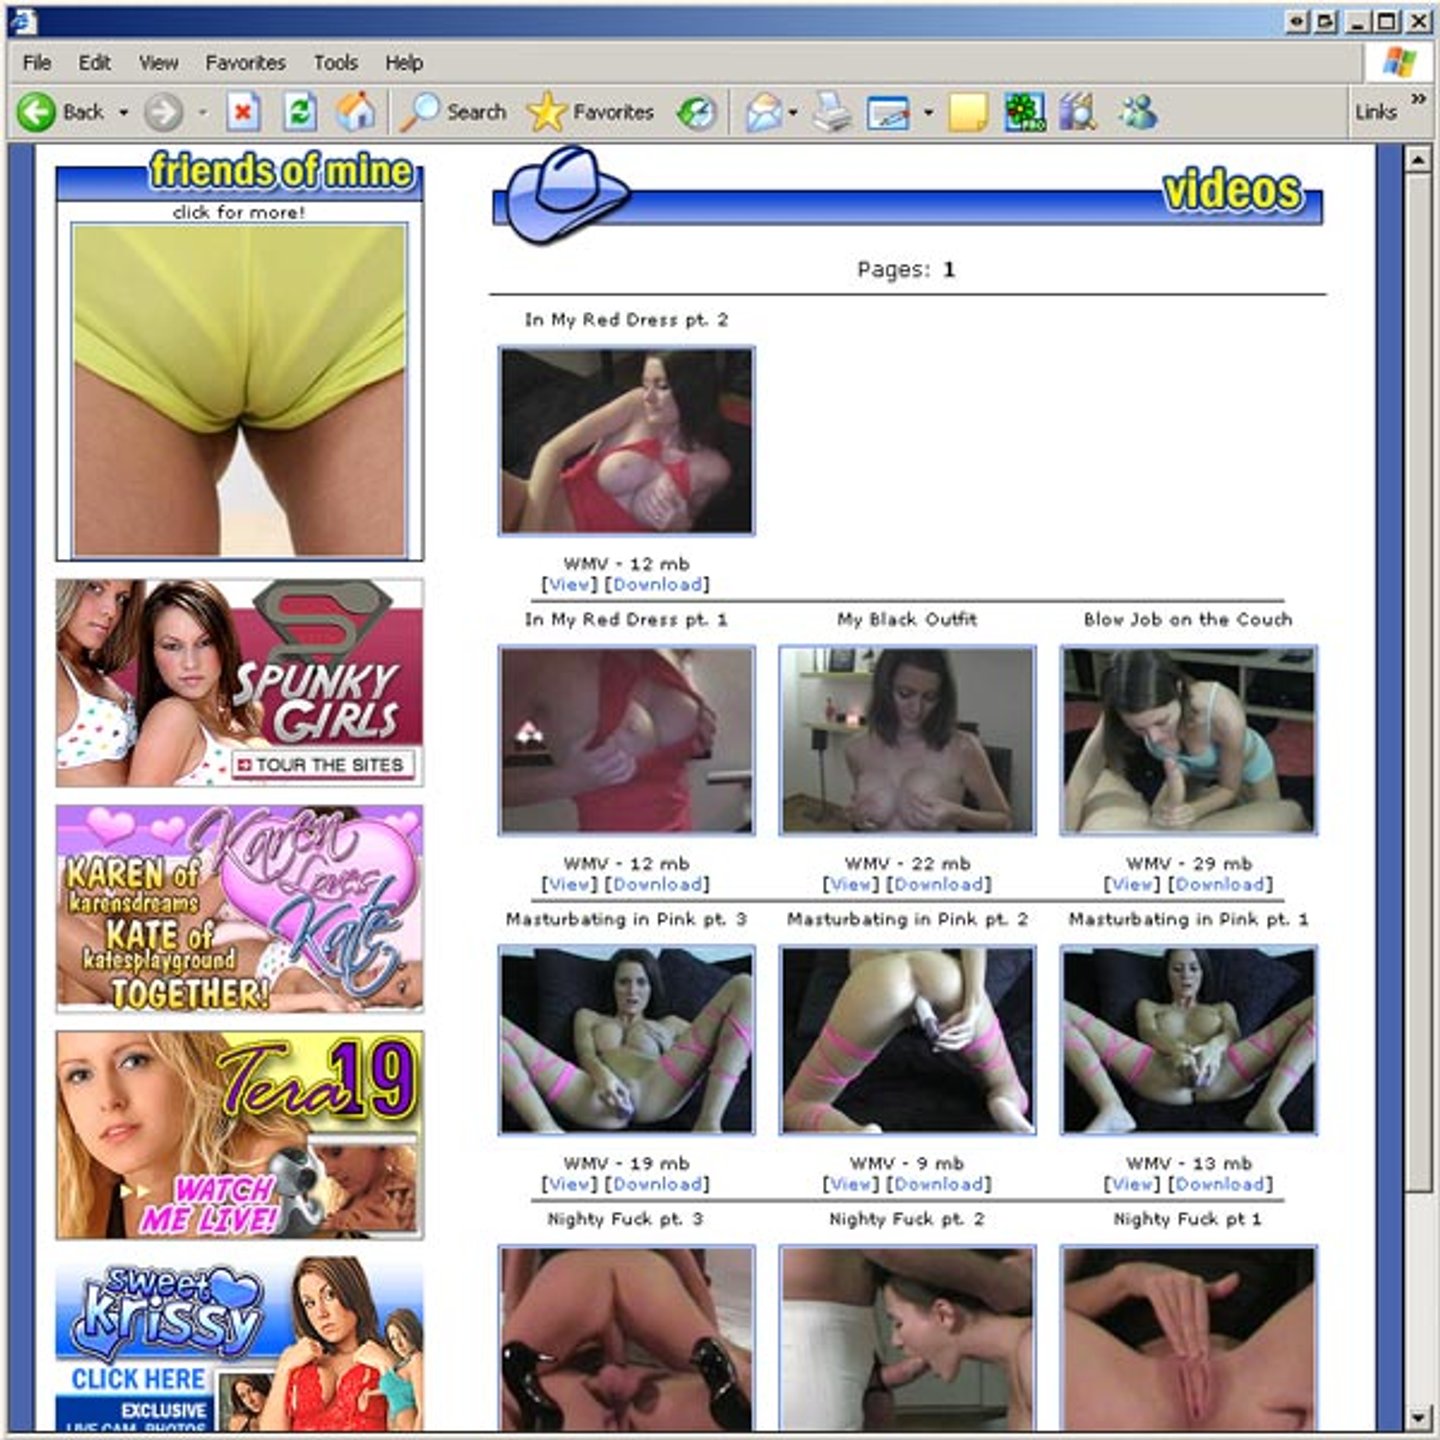This screenshot has height=1440, width=1440.
Task: Show browsing History
Action: 696,112
